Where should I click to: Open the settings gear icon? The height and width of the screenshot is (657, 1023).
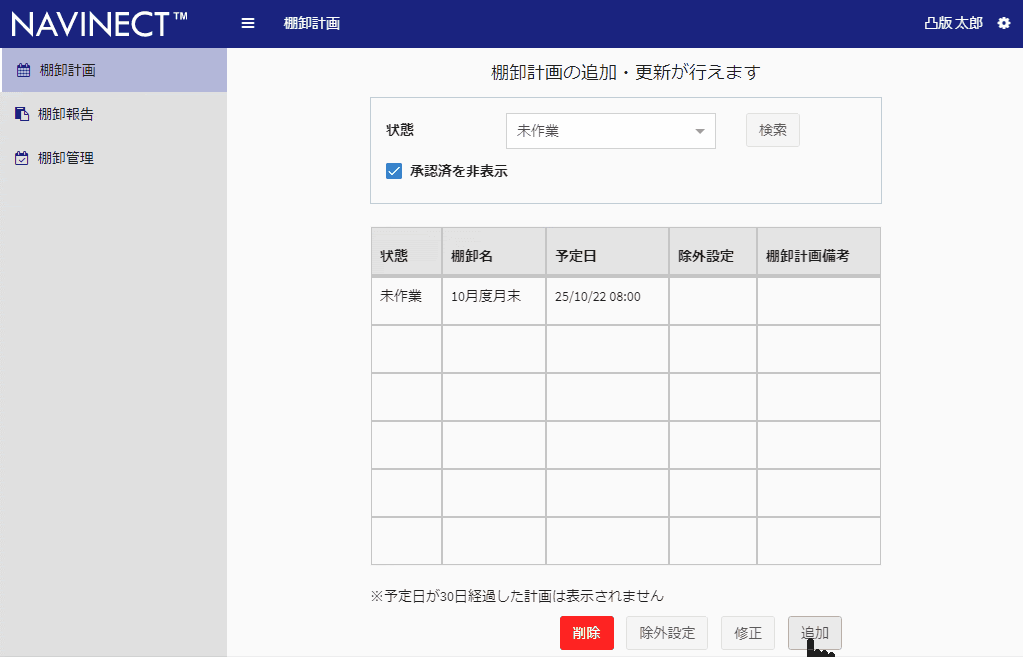coord(1004,22)
